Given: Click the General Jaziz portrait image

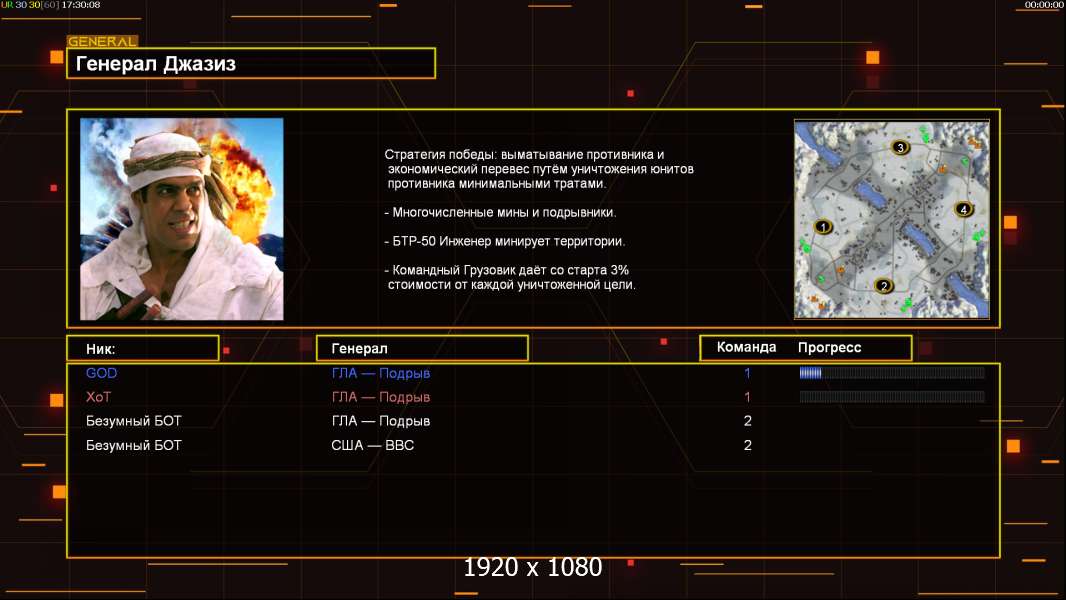Looking at the screenshot, I should 182,219.
